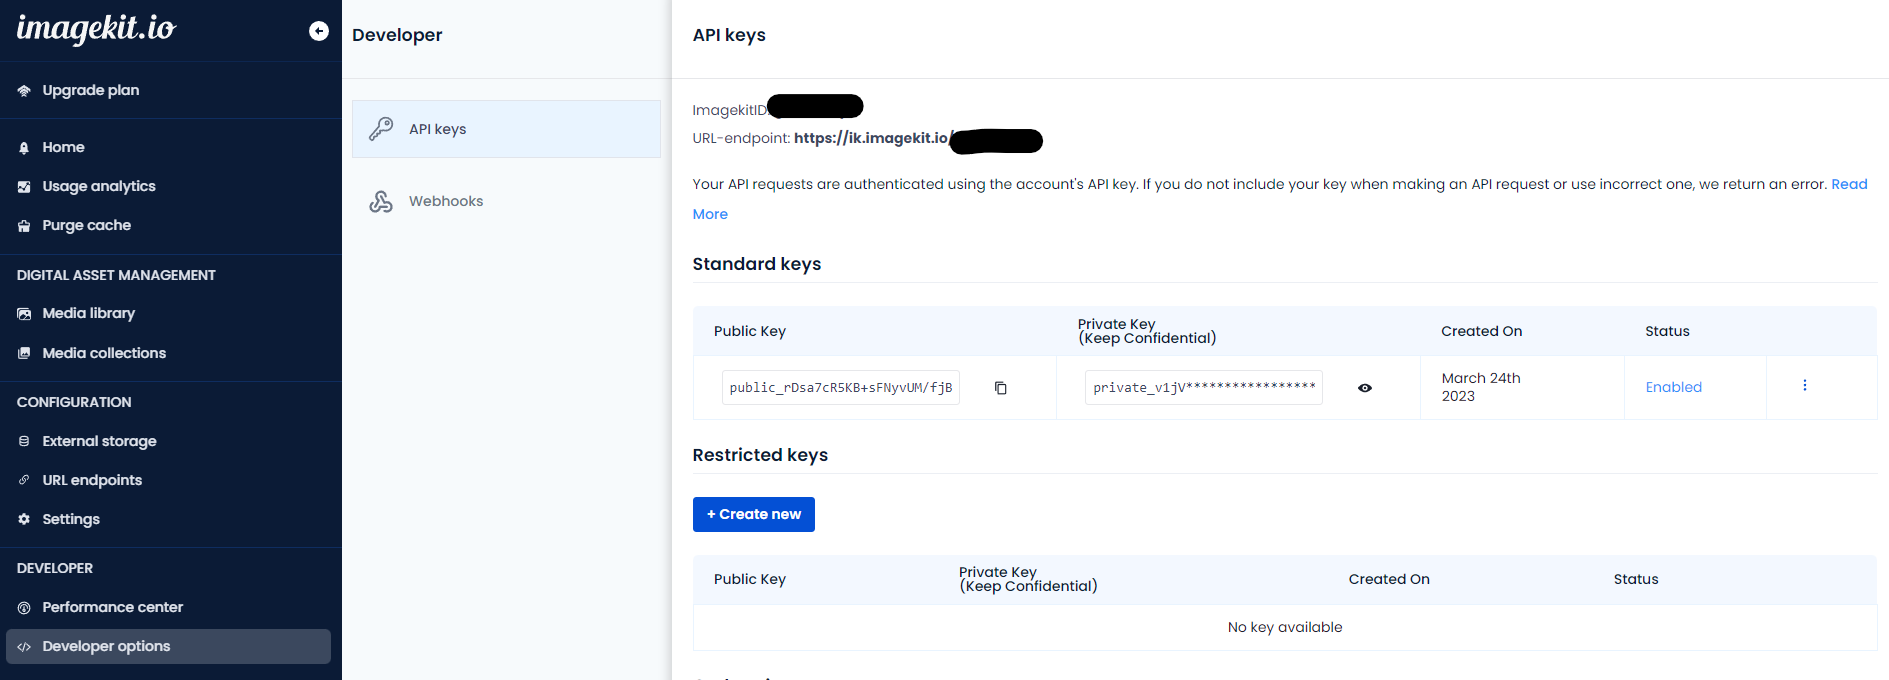
Task: Open Purge cache page
Action: coord(87,225)
